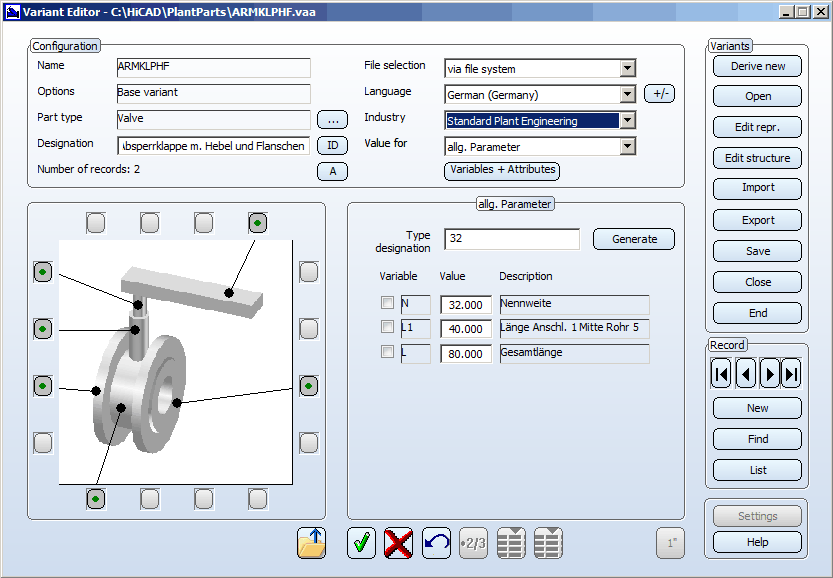Click the blue undo arrow icon
The image size is (833, 578).
[436, 543]
